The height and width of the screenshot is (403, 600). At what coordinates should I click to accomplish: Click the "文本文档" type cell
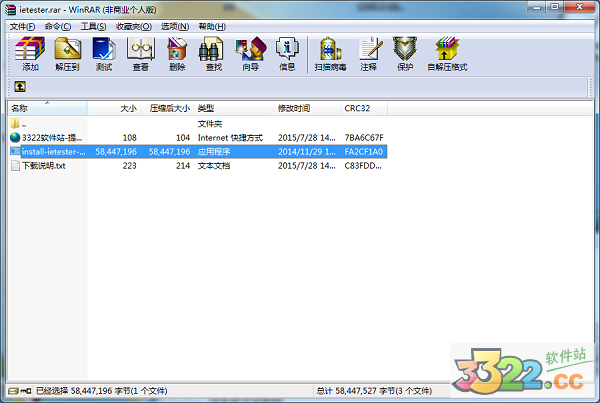[214, 166]
